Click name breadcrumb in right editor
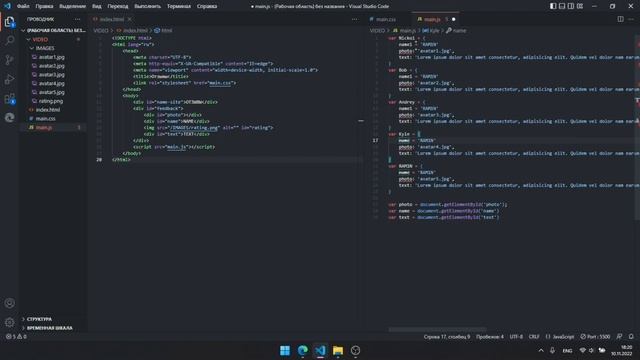This screenshot has height=360, width=640. tap(456, 31)
